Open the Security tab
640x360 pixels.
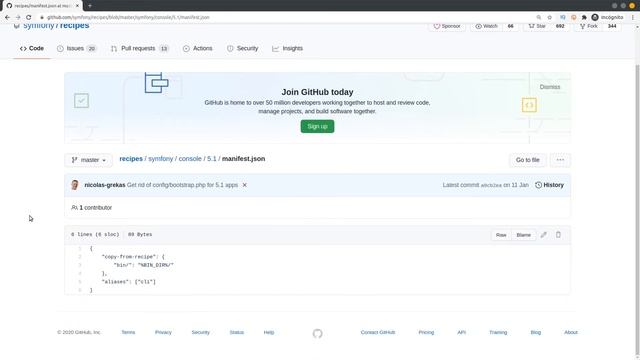(x=242, y=48)
